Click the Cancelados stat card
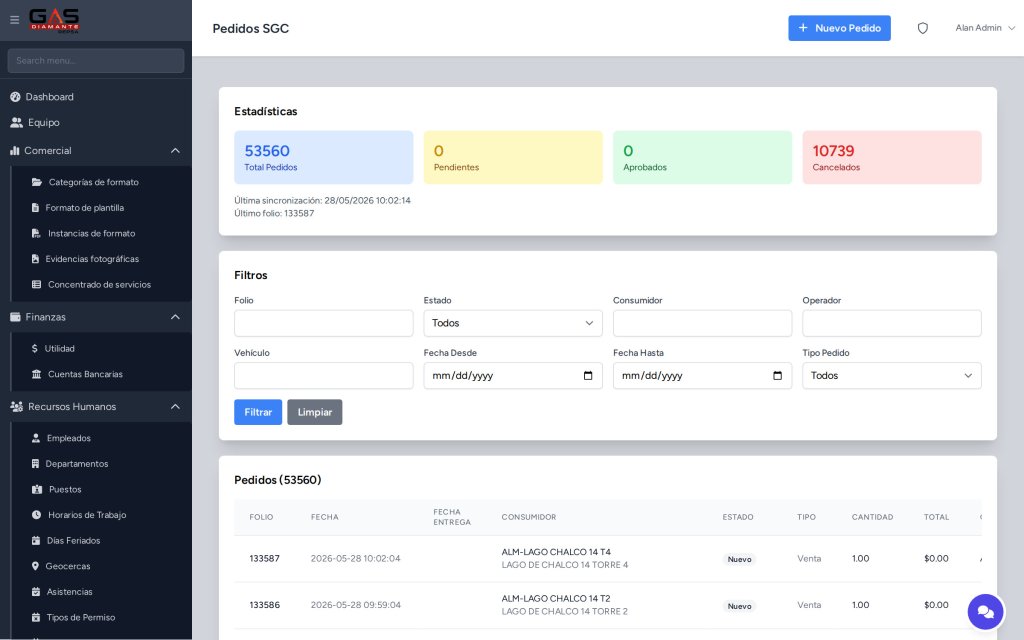Viewport: 1024px width, 640px height. (891, 157)
